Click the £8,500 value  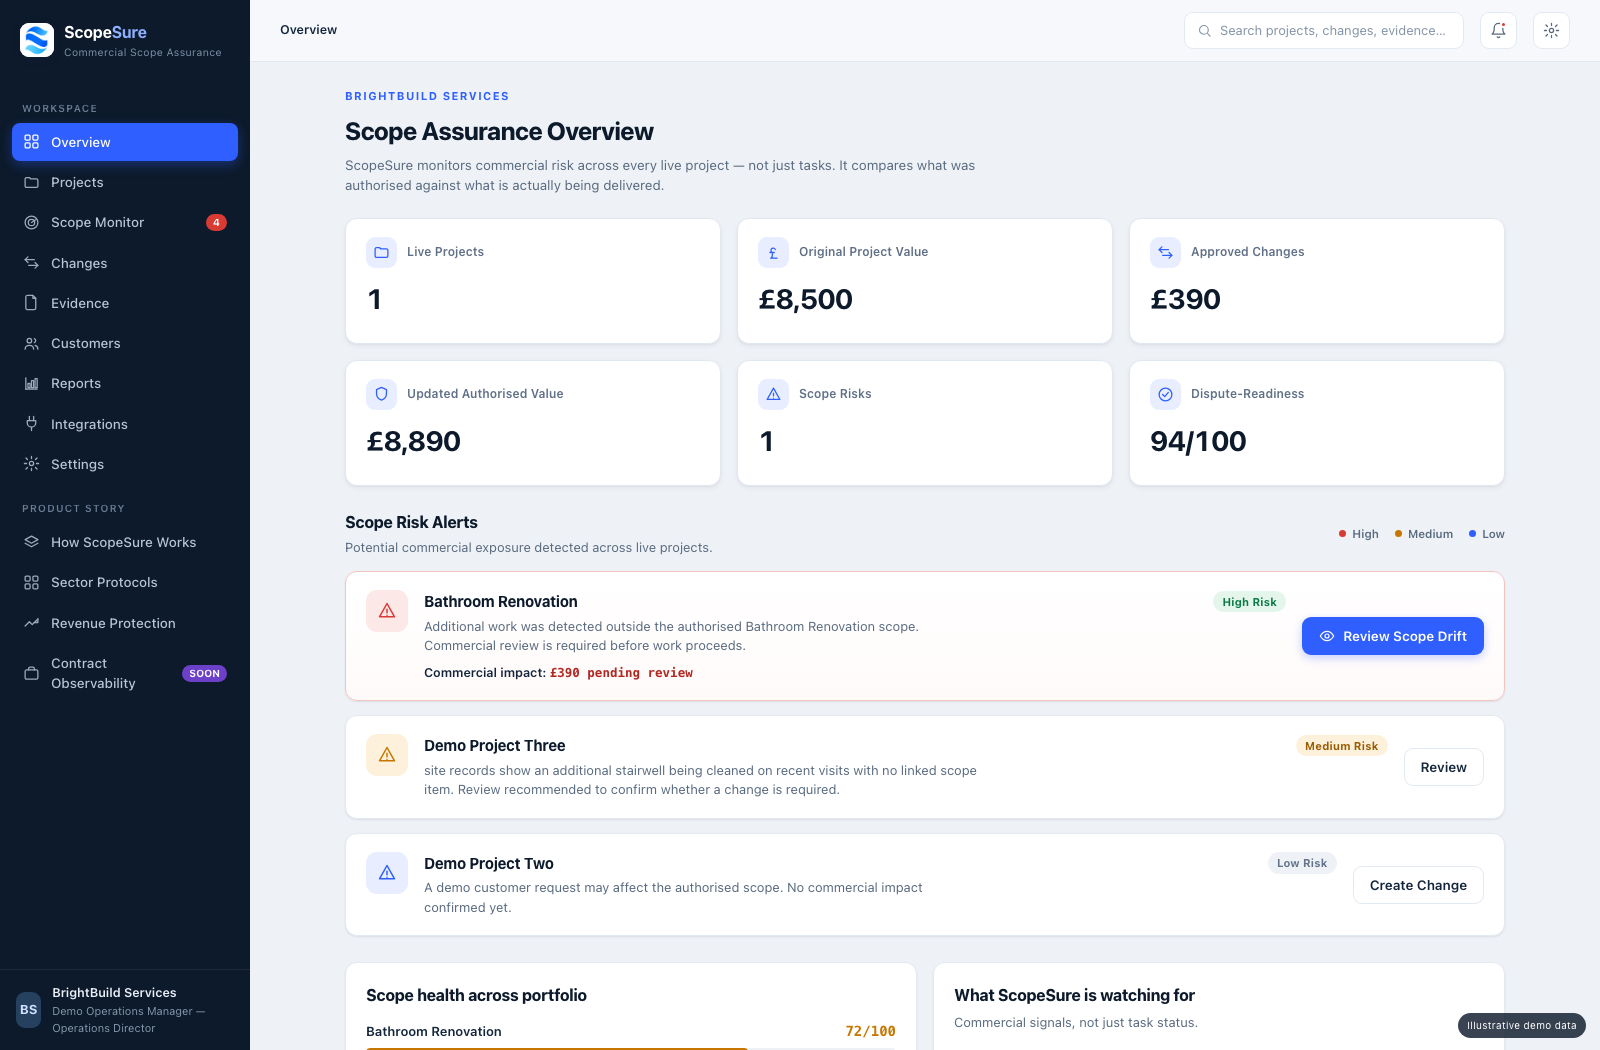point(805,300)
